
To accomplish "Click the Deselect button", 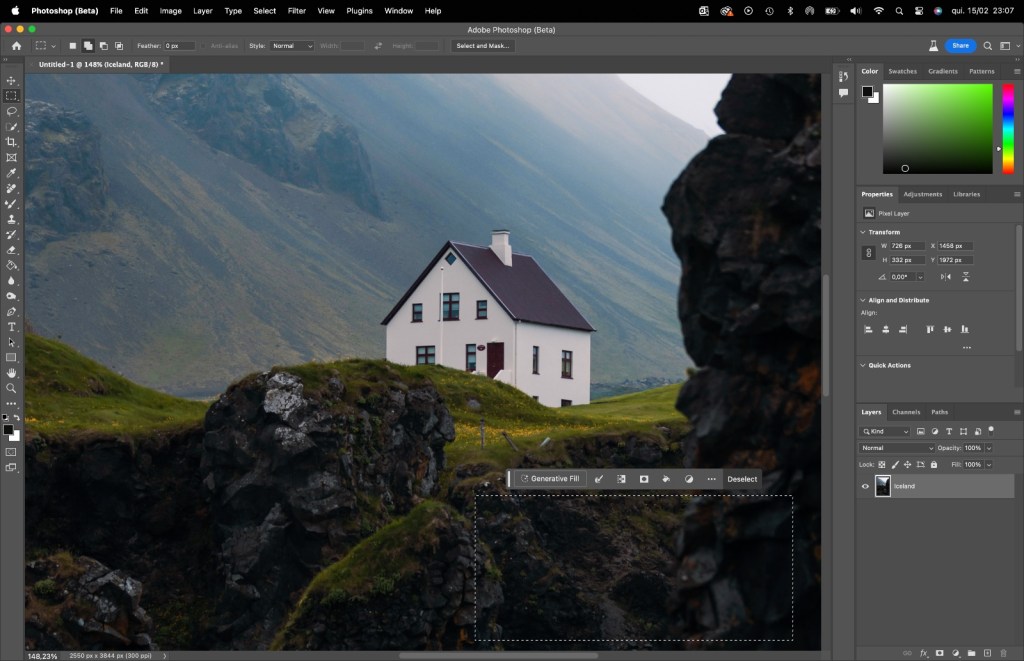I will [x=742, y=479].
